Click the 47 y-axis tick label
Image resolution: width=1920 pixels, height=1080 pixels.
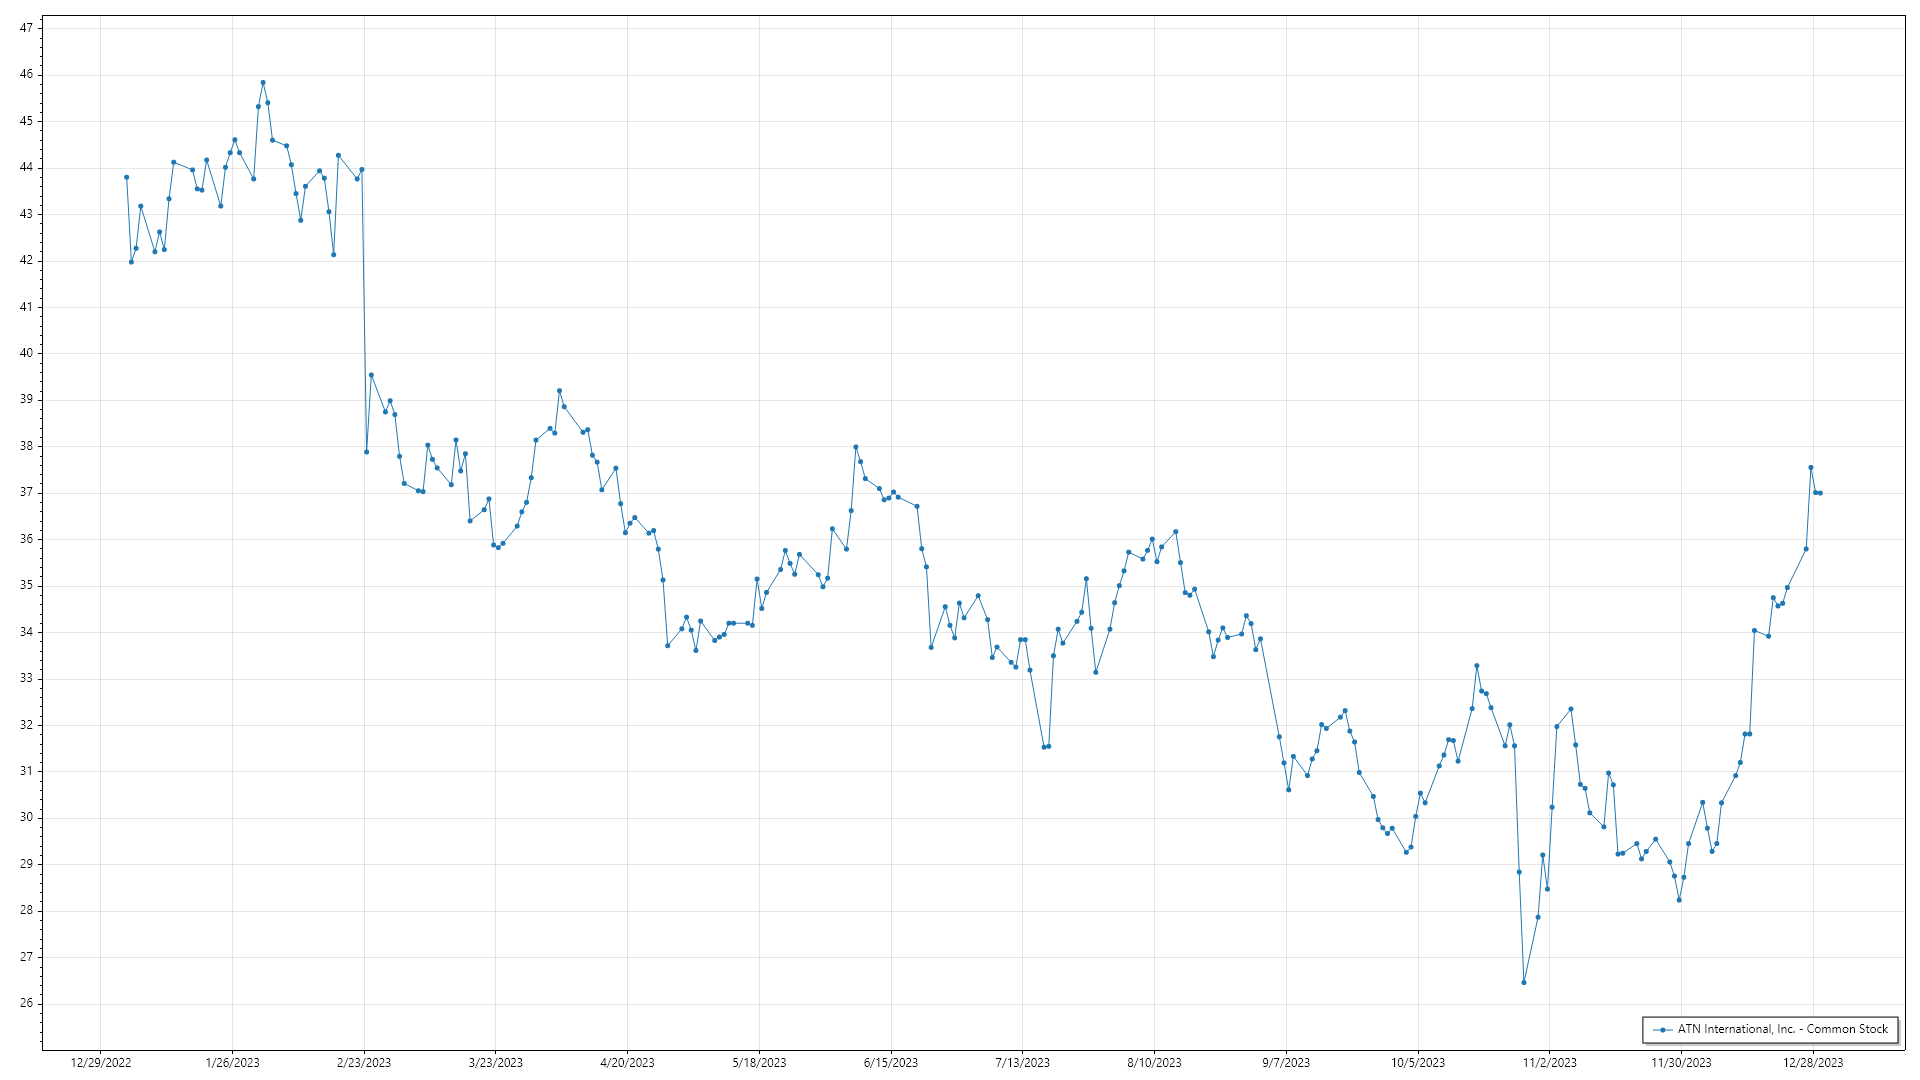[26, 28]
